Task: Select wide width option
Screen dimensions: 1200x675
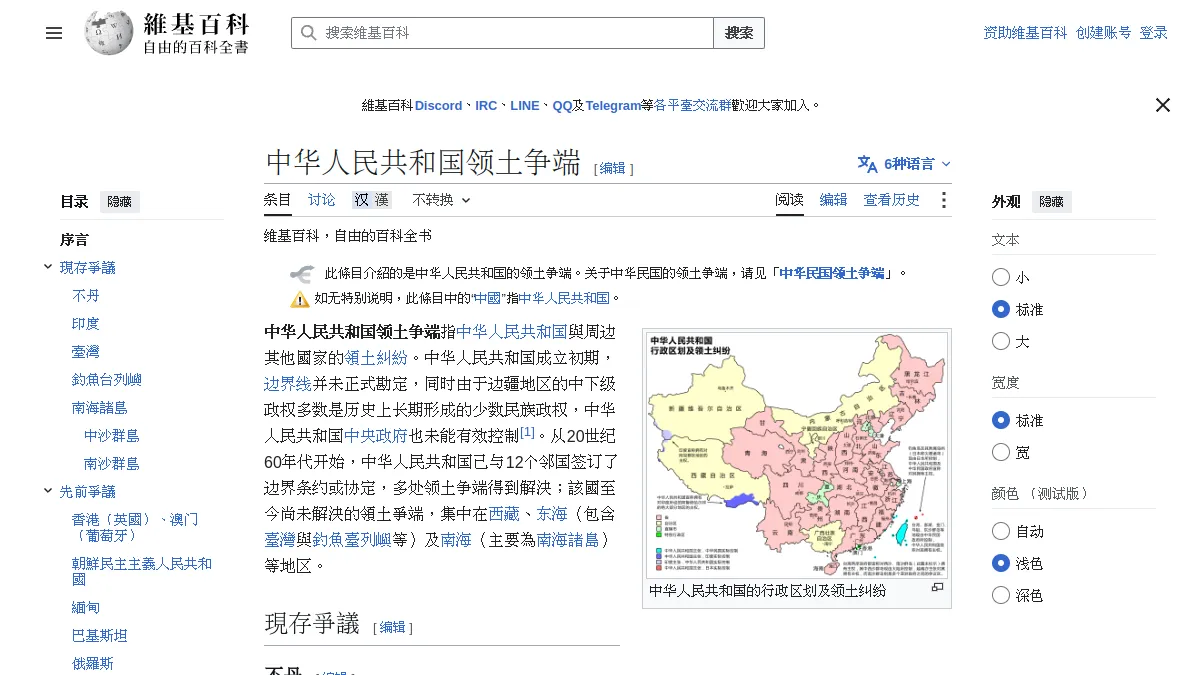Action: pyautogui.click(x=1001, y=452)
